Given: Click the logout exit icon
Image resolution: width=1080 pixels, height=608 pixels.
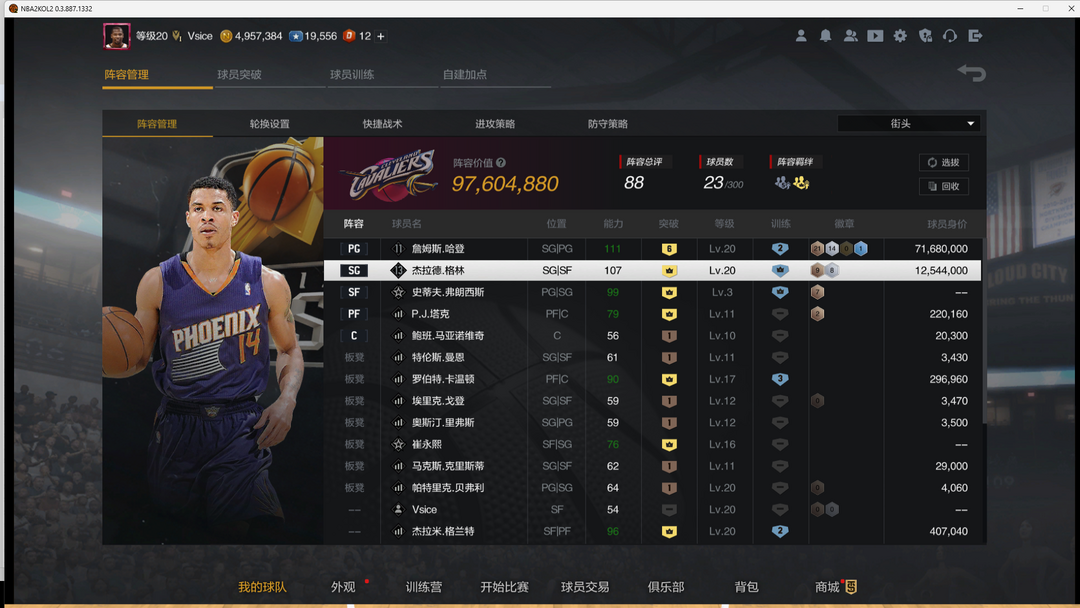Looking at the screenshot, I should pos(975,36).
